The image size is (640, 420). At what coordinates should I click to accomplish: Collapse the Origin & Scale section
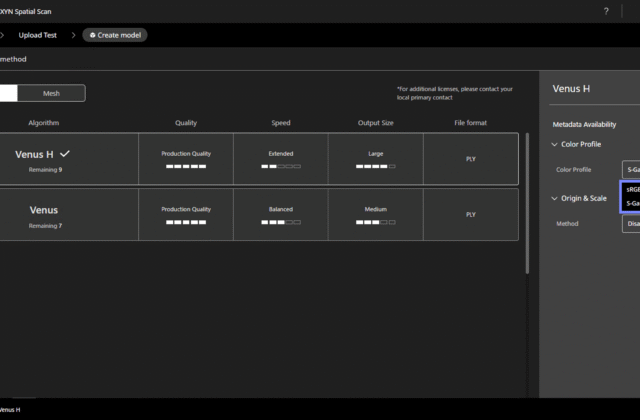pos(554,198)
